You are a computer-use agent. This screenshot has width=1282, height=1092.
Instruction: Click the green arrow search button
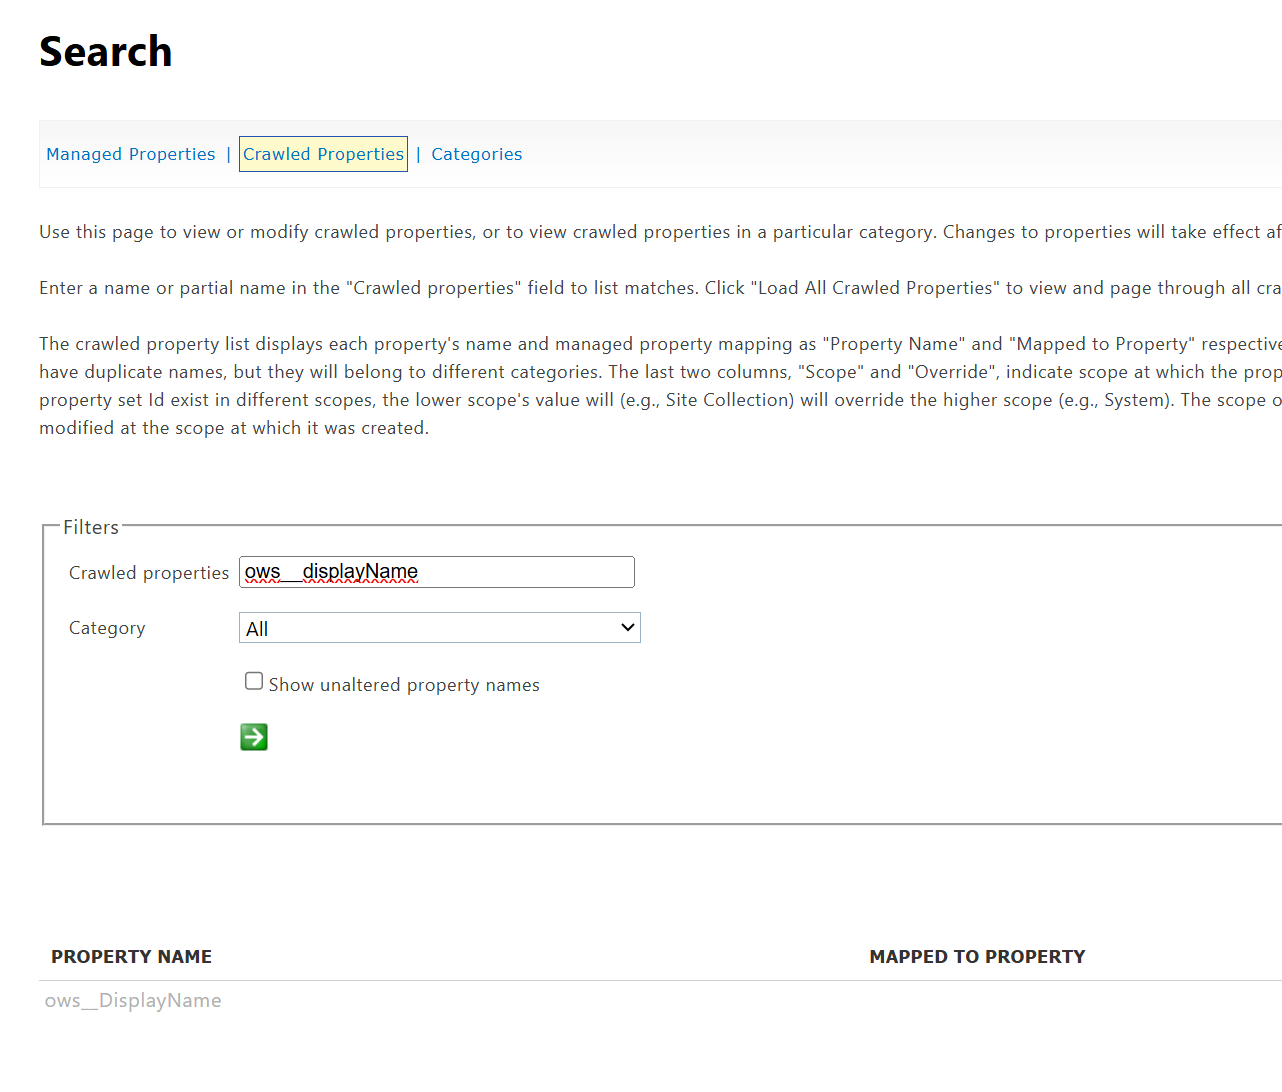(254, 737)
